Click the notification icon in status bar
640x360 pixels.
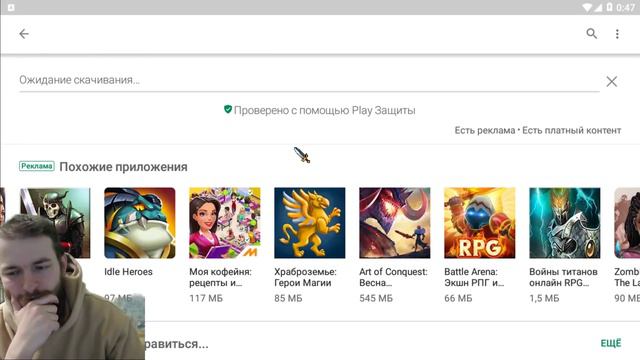(11, 7)
